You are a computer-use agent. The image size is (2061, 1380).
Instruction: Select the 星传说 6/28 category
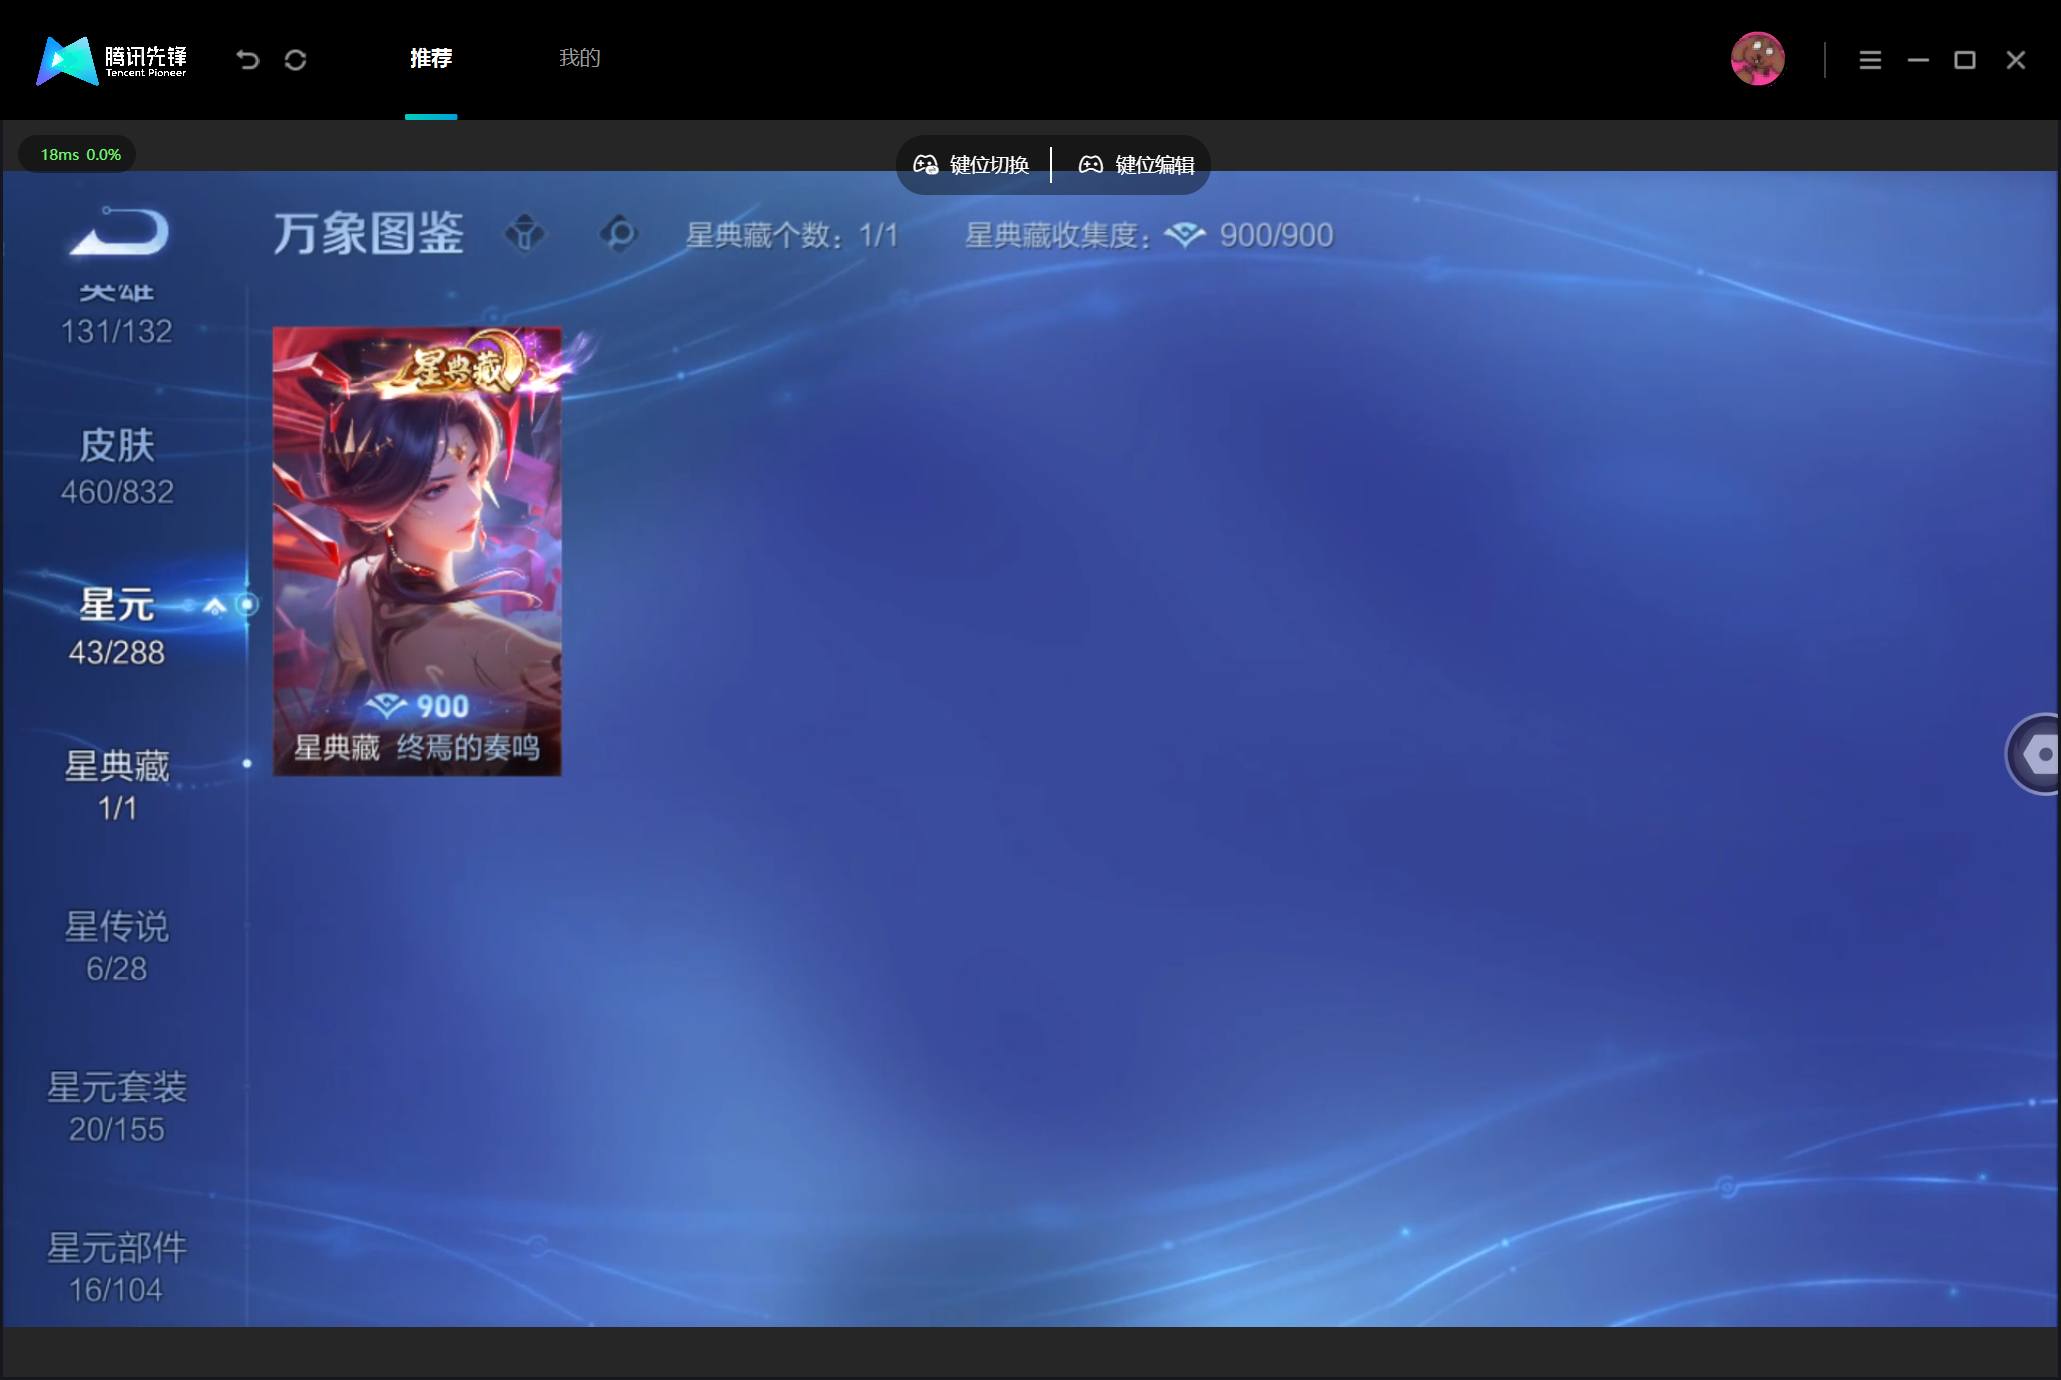pos(117,946)
